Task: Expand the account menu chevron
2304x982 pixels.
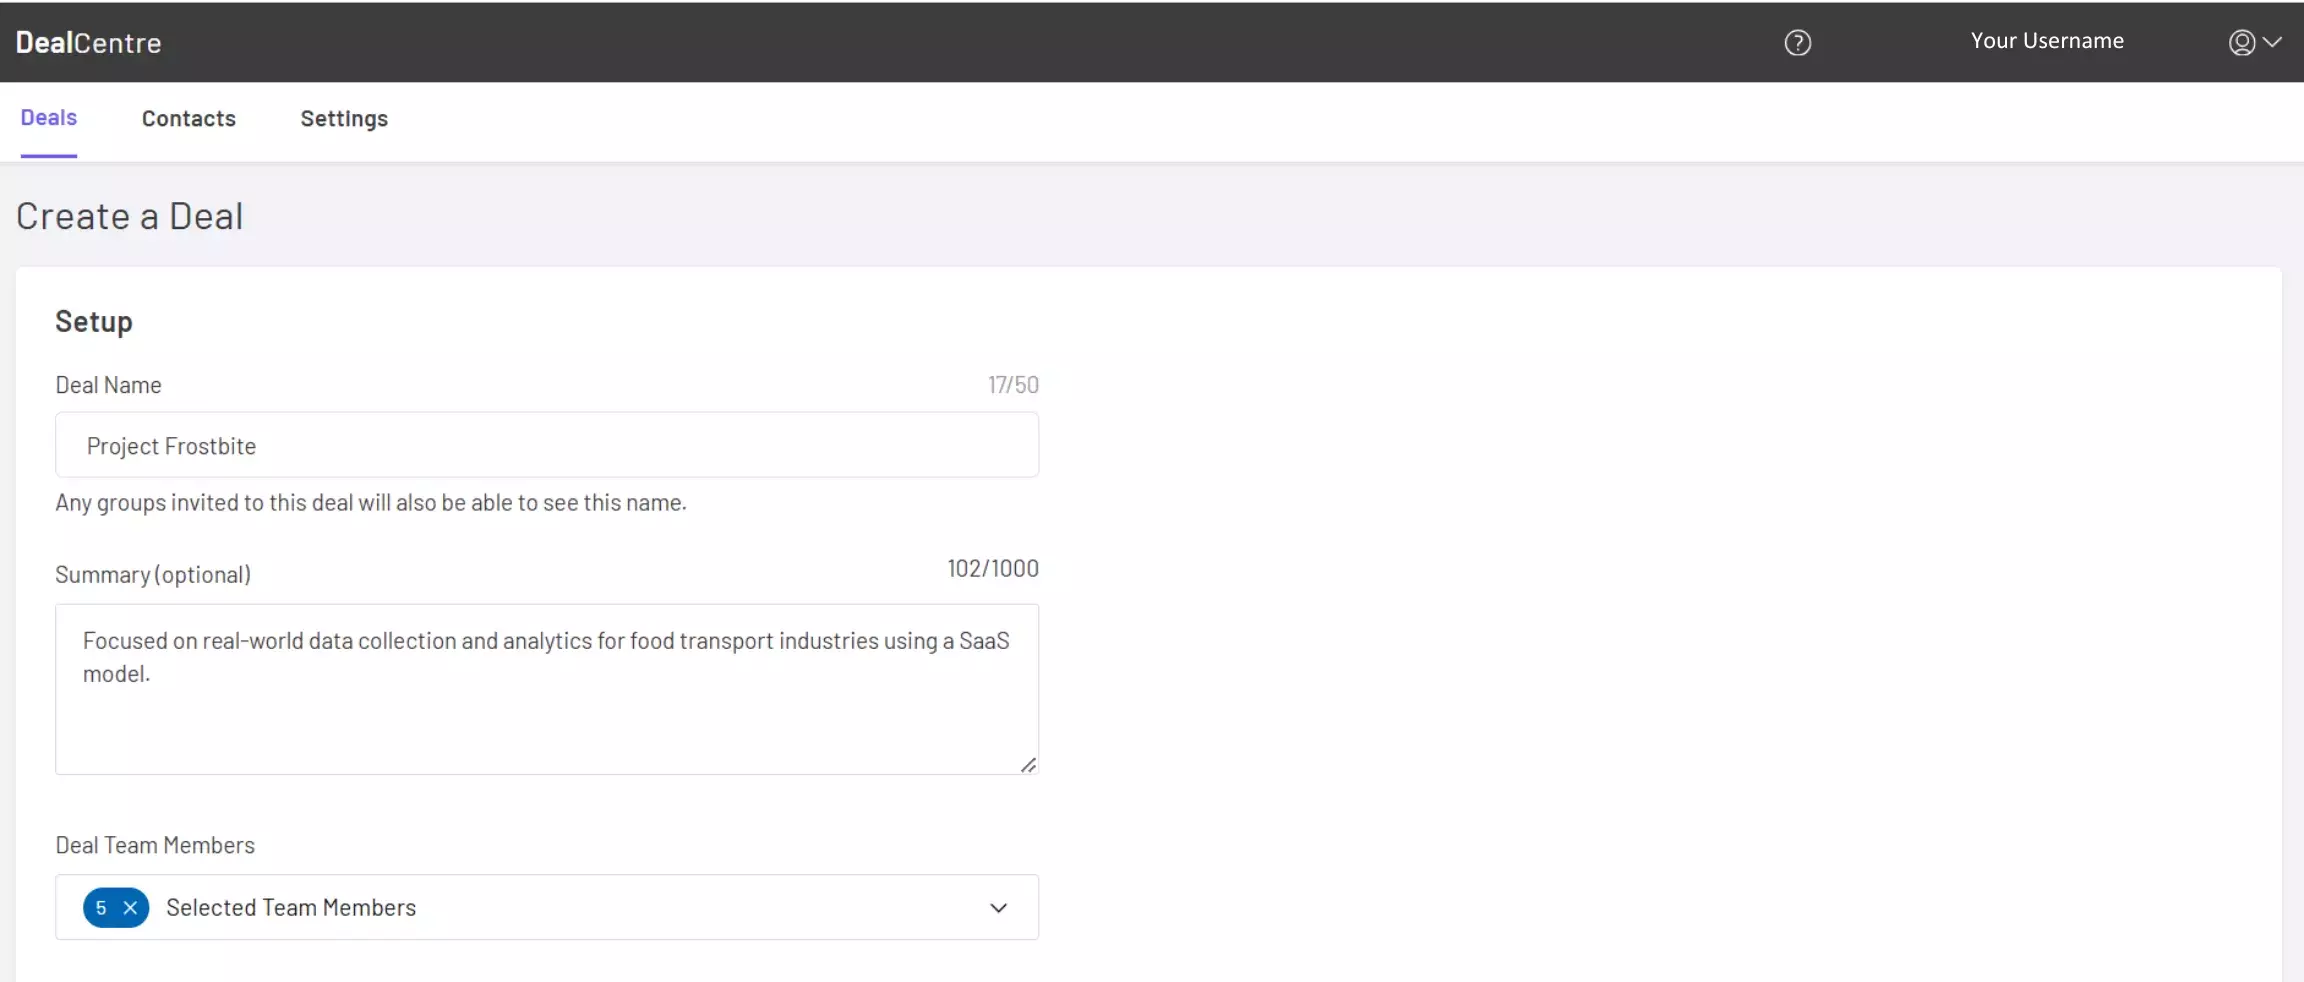Action: [x=2272, y=42]
